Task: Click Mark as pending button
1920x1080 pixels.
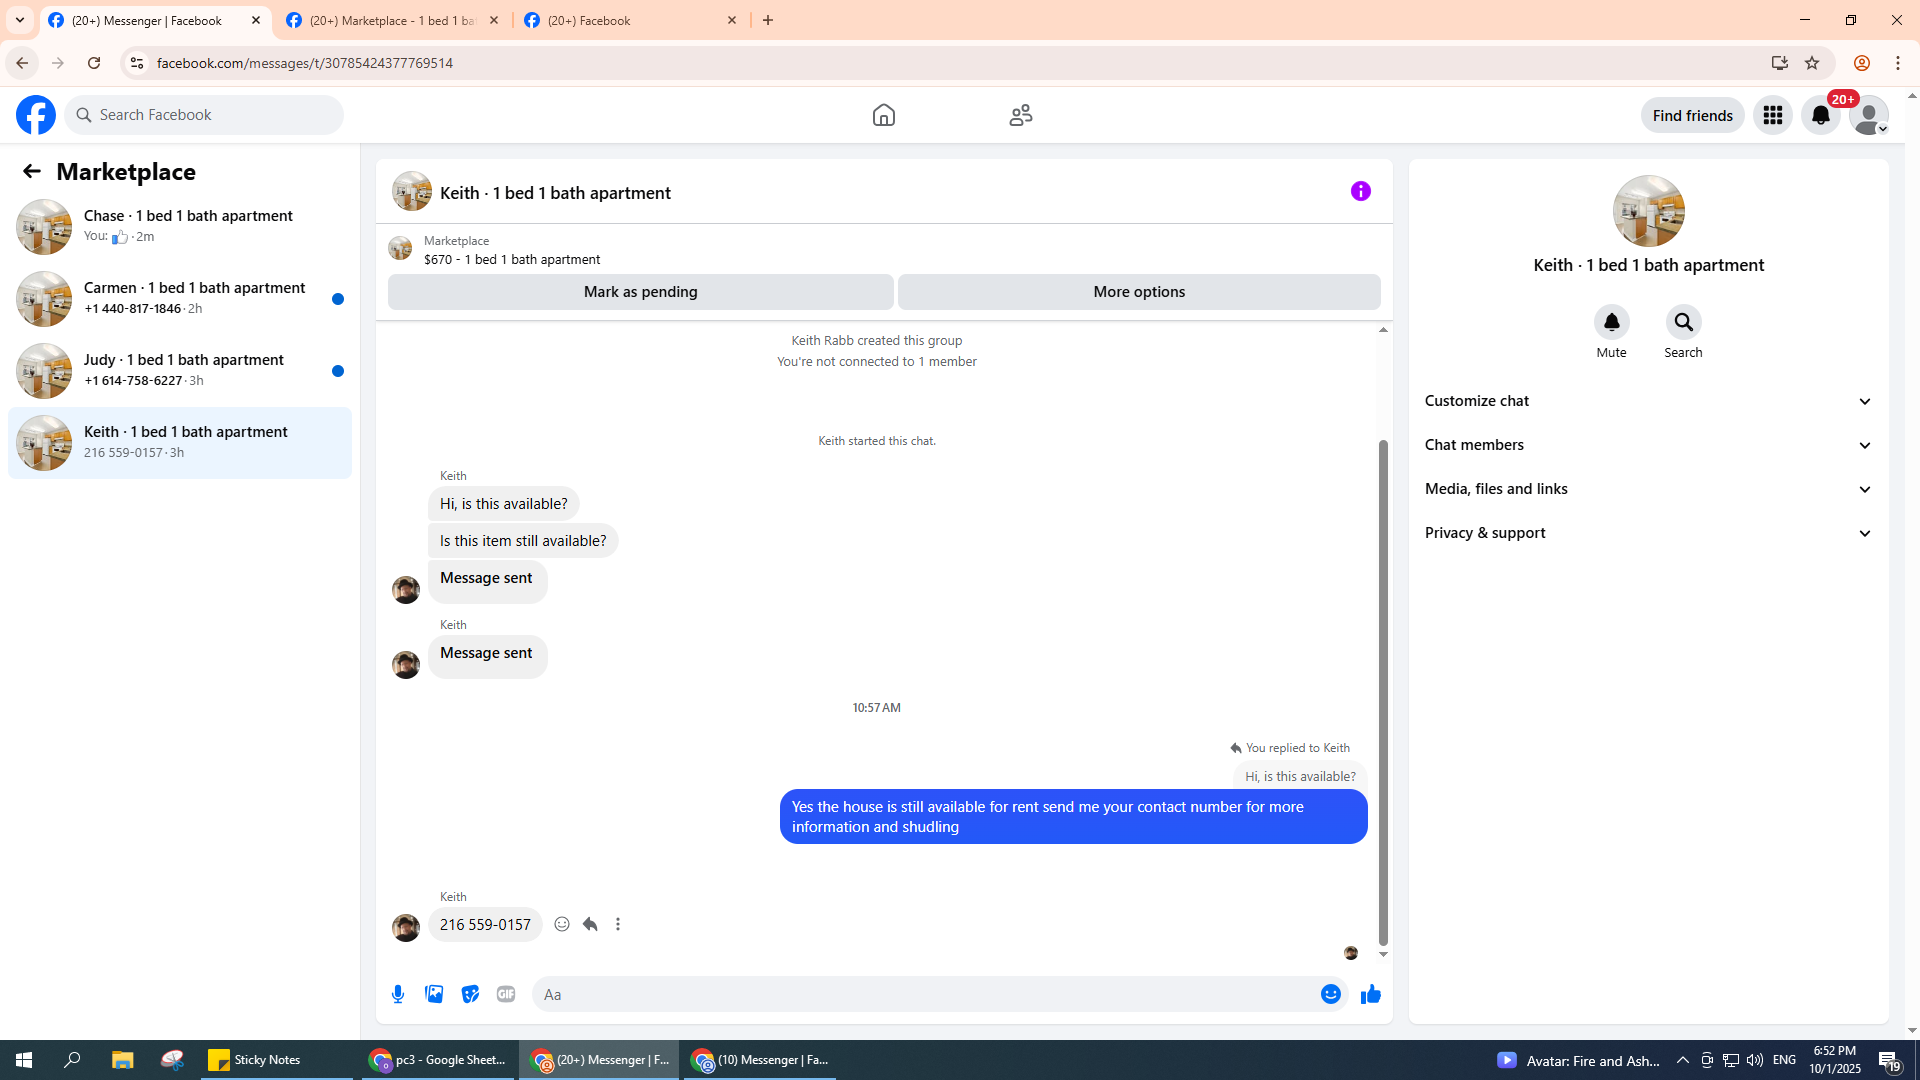Action: pos(640,292)
